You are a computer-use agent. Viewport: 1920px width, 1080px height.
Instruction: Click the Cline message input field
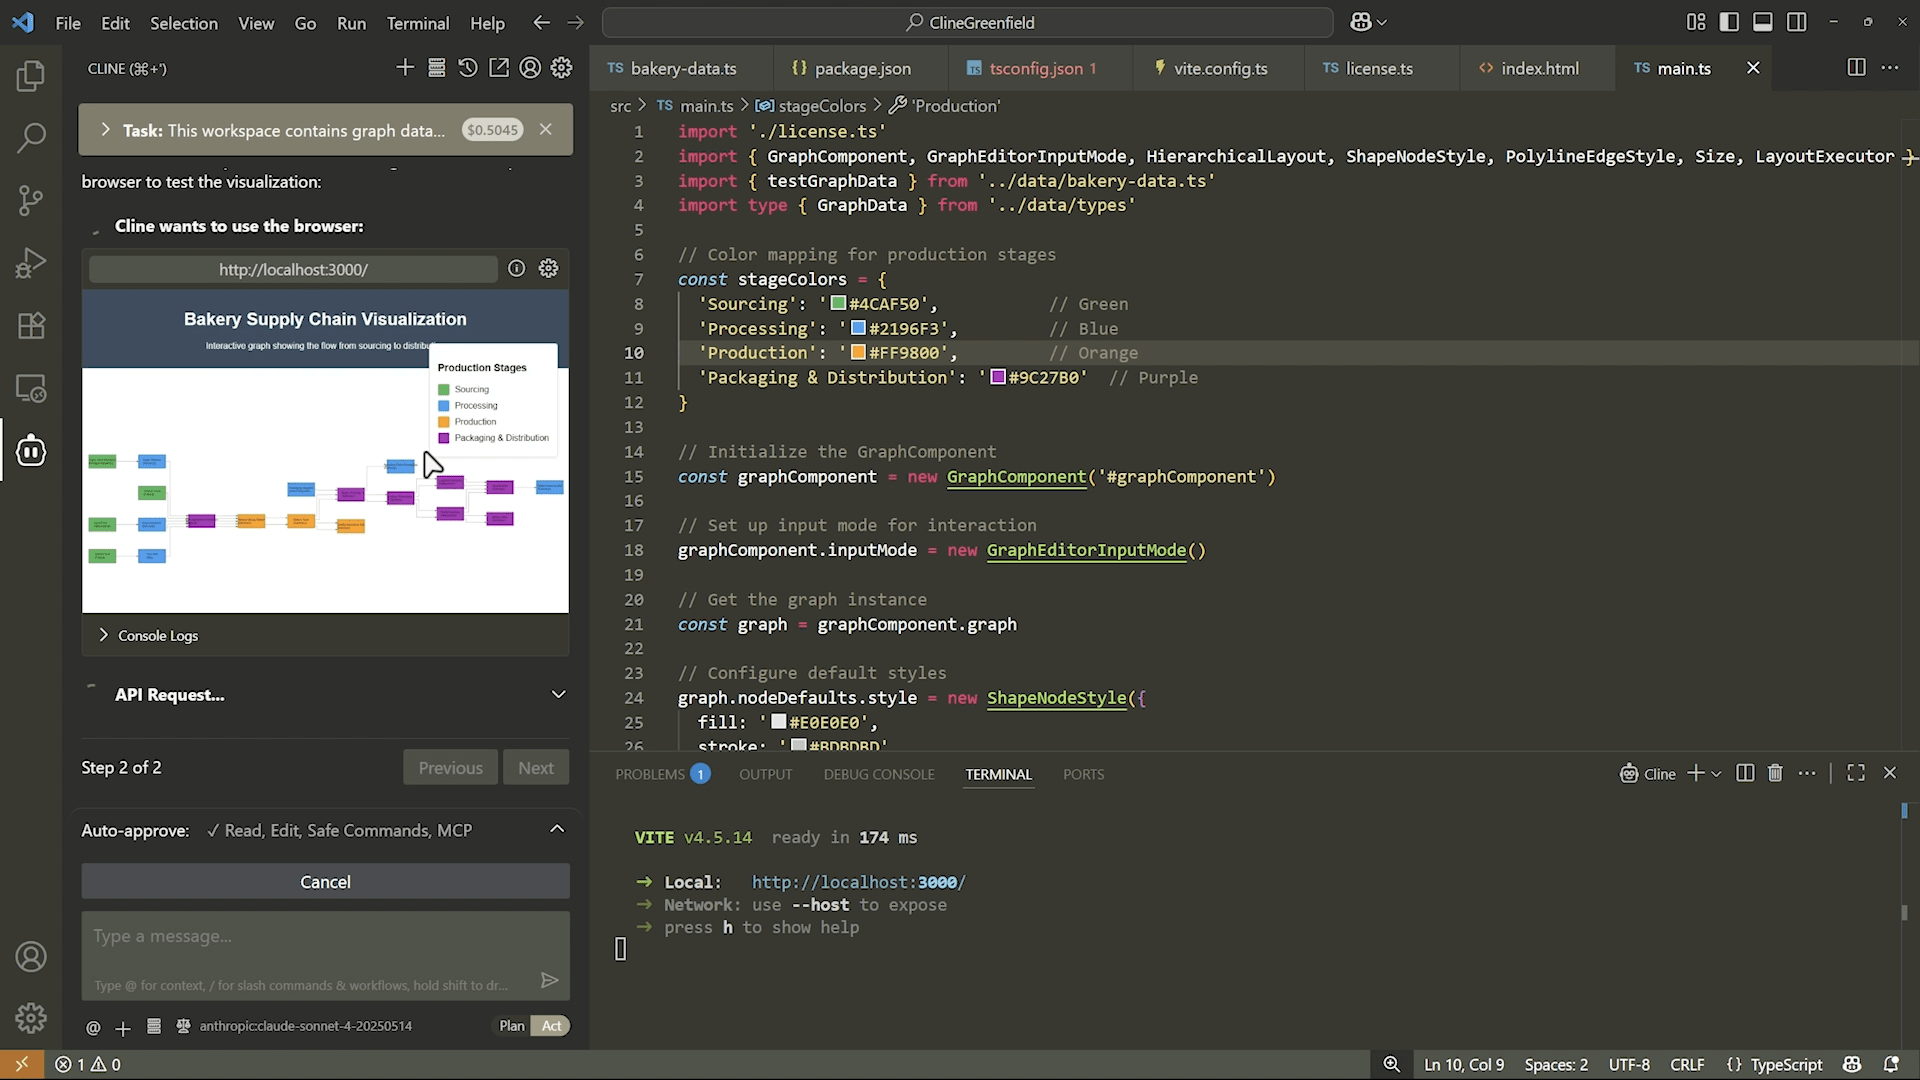pyautogui.click(x=300, y=940)
